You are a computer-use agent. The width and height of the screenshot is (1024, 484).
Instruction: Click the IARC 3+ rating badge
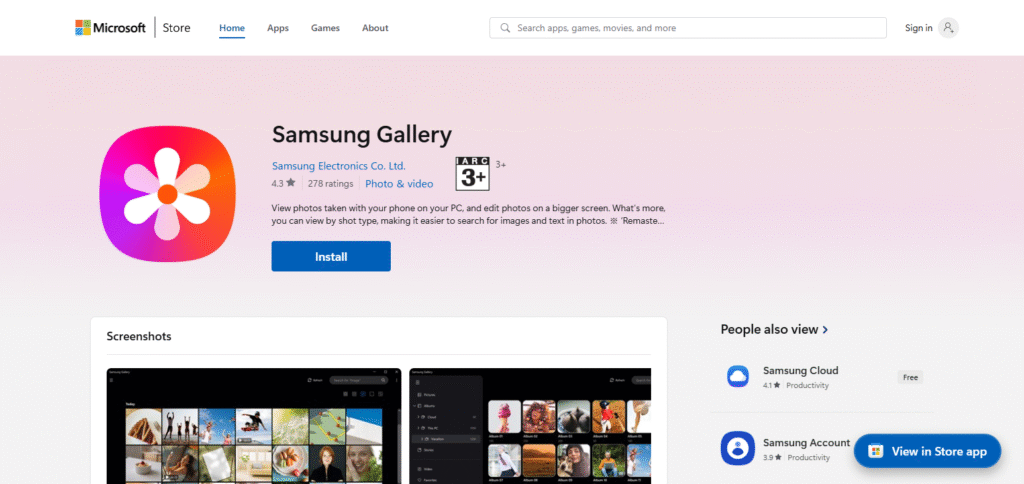(473, 174)
